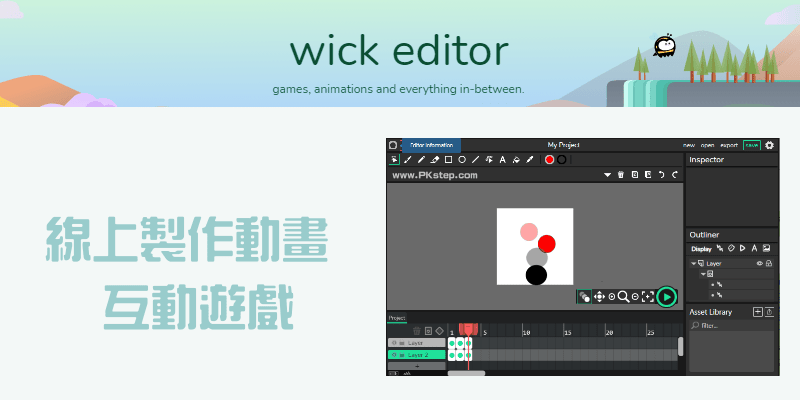This screenshot has width=800, height=400.
Task: Click the save button
Action: pos(752,145)
